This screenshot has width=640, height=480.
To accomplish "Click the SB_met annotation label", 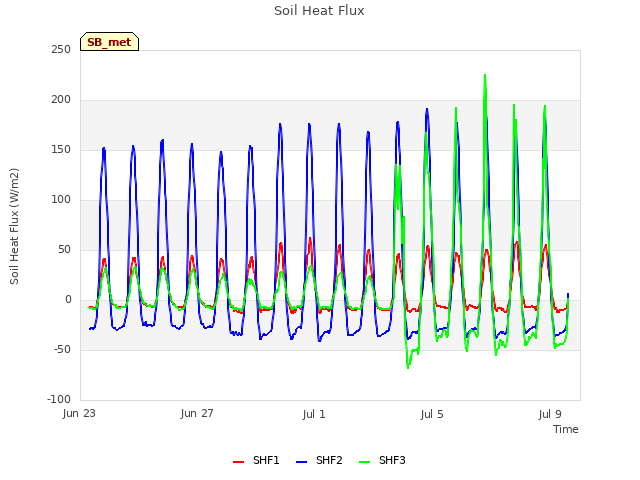I will click(x=109, y=42).
